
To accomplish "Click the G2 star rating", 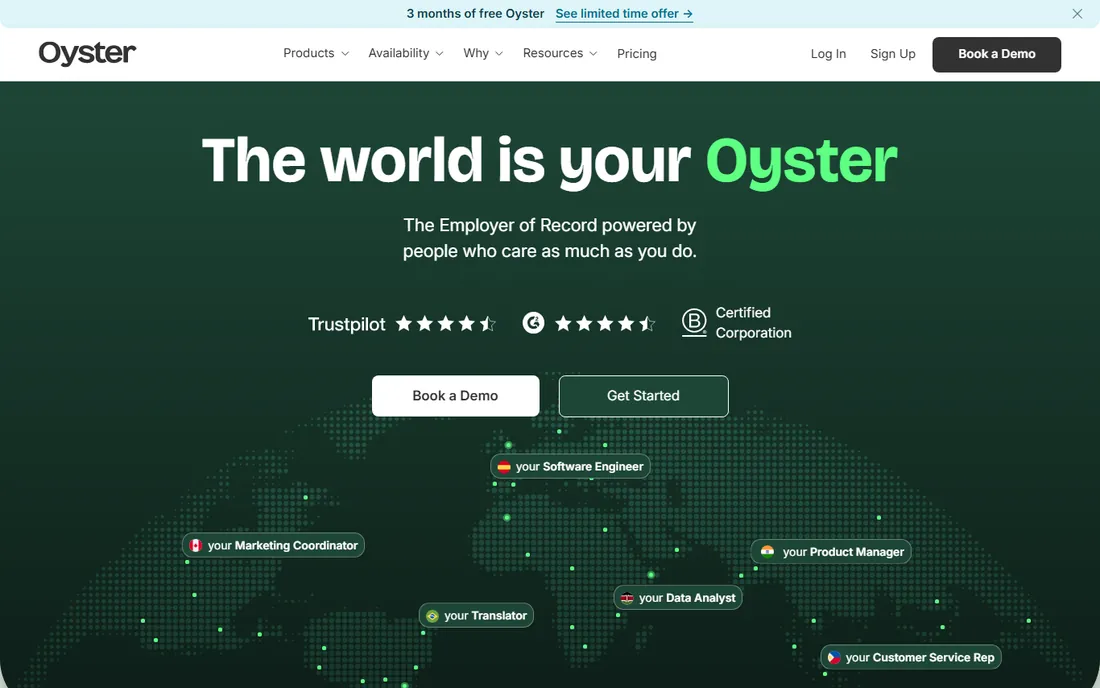I will (x=605, y=323).
